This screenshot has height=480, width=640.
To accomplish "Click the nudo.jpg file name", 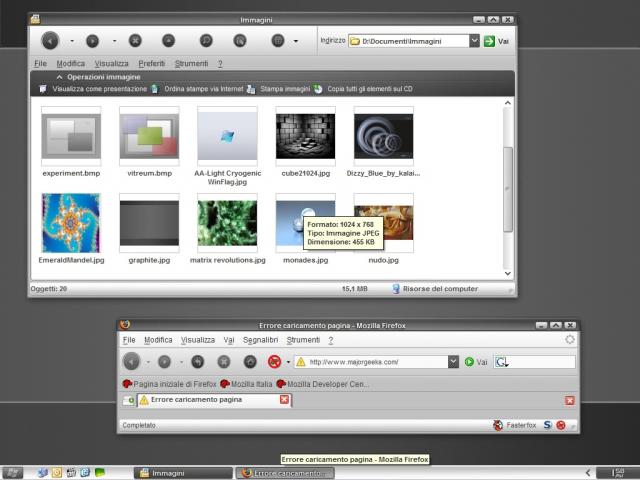I will 384,260.
